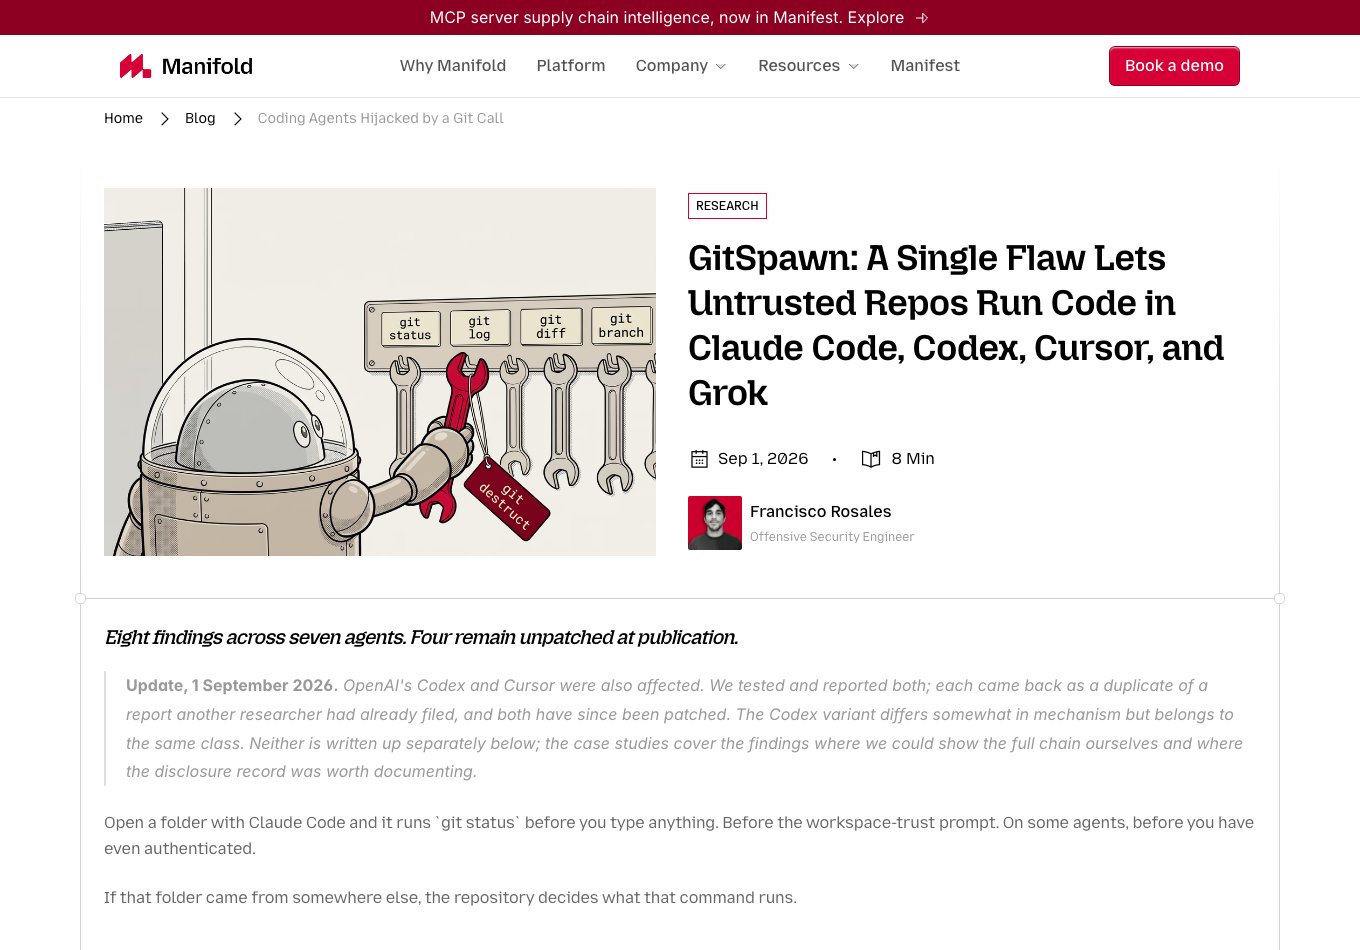Click the arrow icon in the top banner
Viewport: 1360px width, 950px height.
922,18
